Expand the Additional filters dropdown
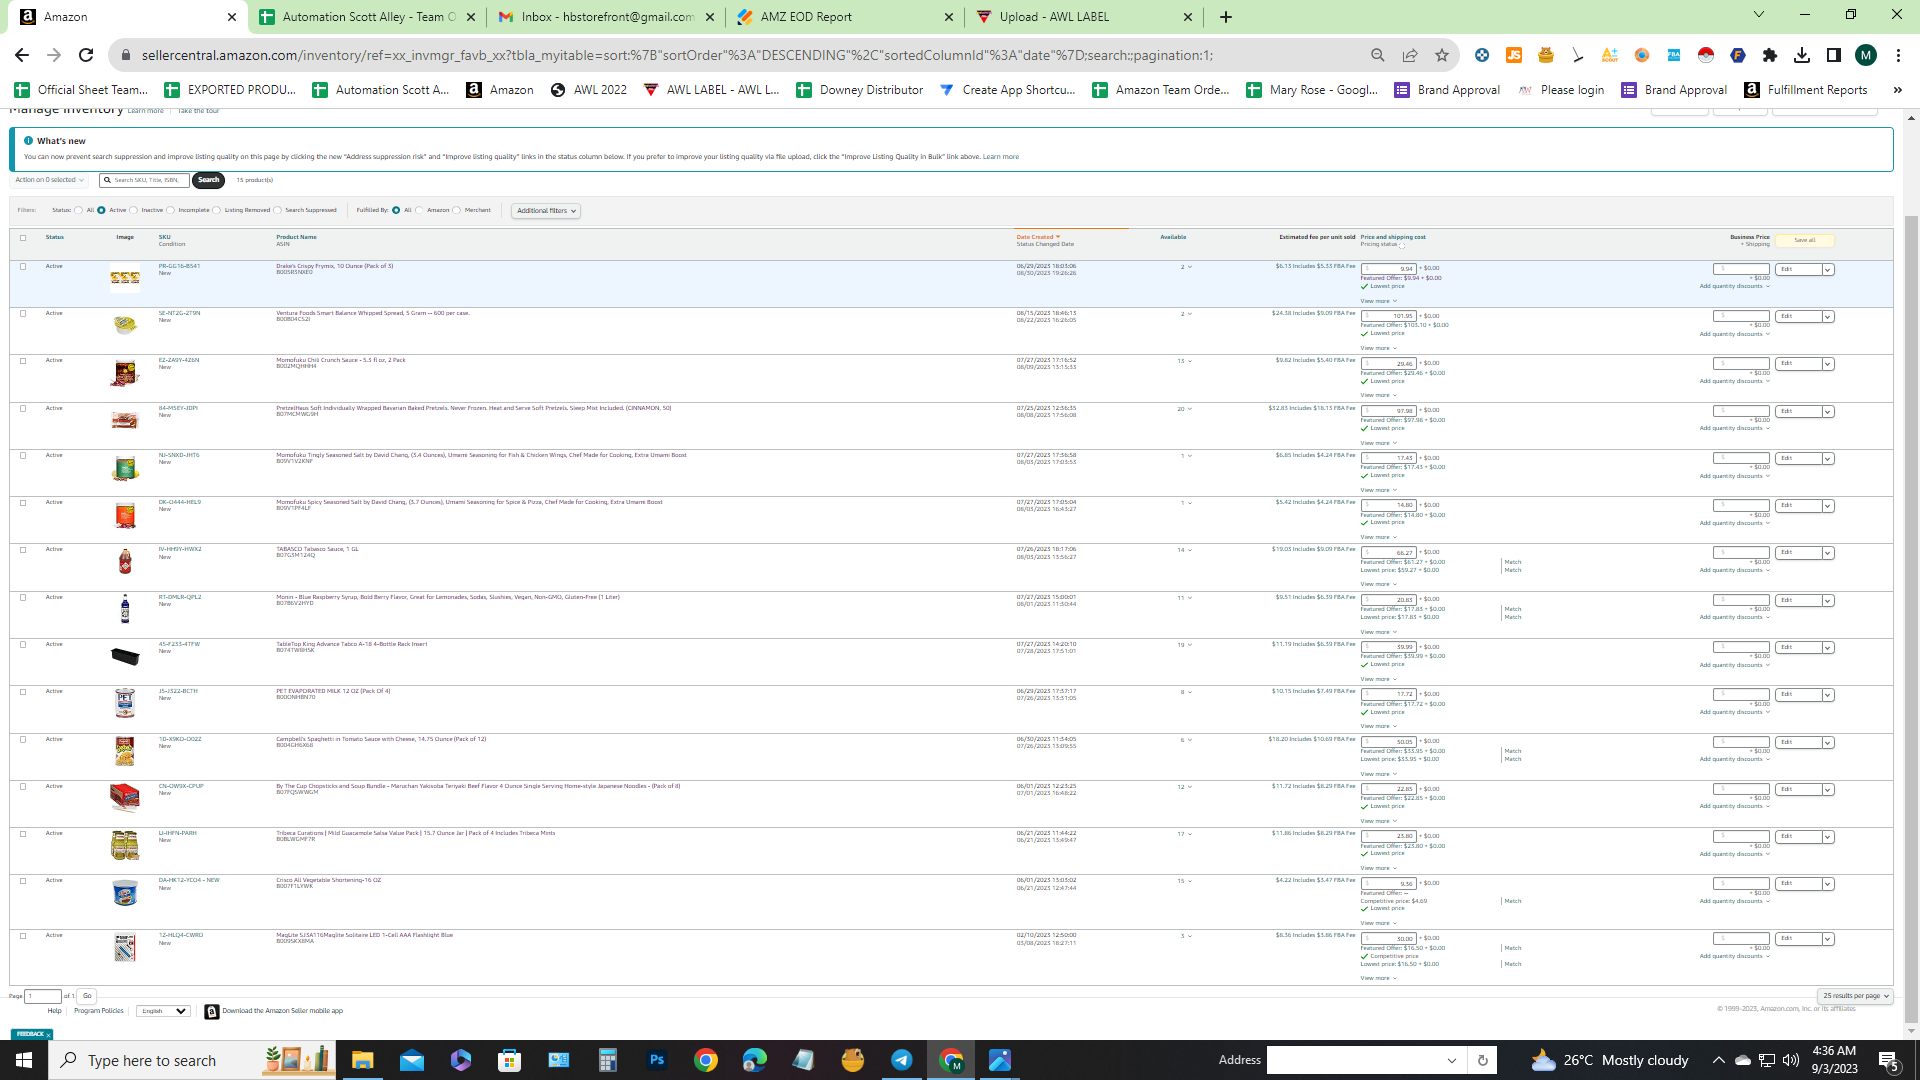Viewport: 1920px width, 1080px height. click(546, 211)
